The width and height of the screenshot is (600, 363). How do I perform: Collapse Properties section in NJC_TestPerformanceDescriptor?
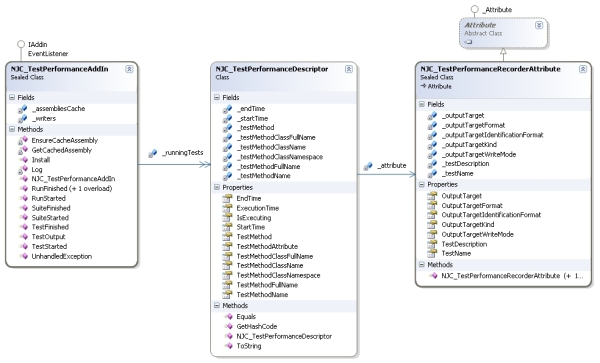pyautogui.click(x=217, y=187)
